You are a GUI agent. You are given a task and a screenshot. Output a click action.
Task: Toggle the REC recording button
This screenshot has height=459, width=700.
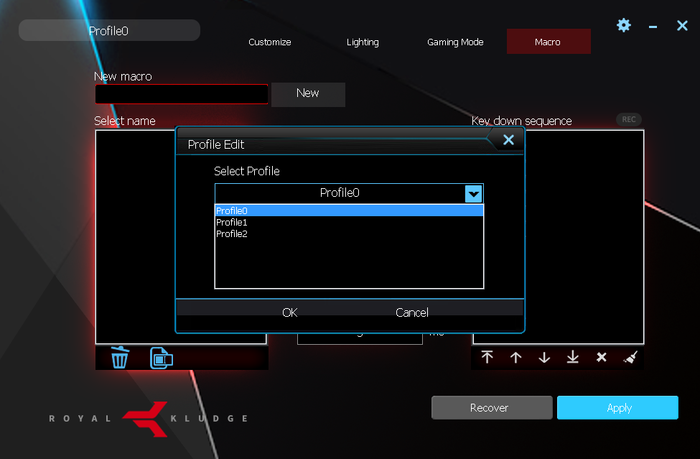pos(628,119)
